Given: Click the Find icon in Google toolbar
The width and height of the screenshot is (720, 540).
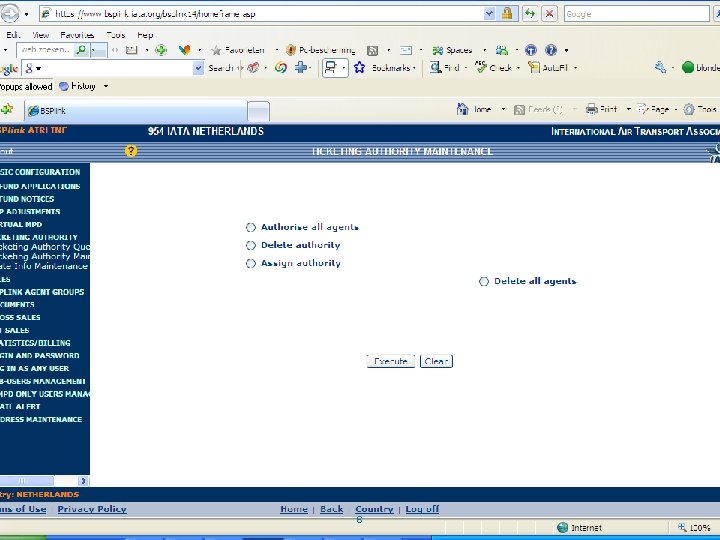Looking at the screenshot, I should (x=435, y=68).
